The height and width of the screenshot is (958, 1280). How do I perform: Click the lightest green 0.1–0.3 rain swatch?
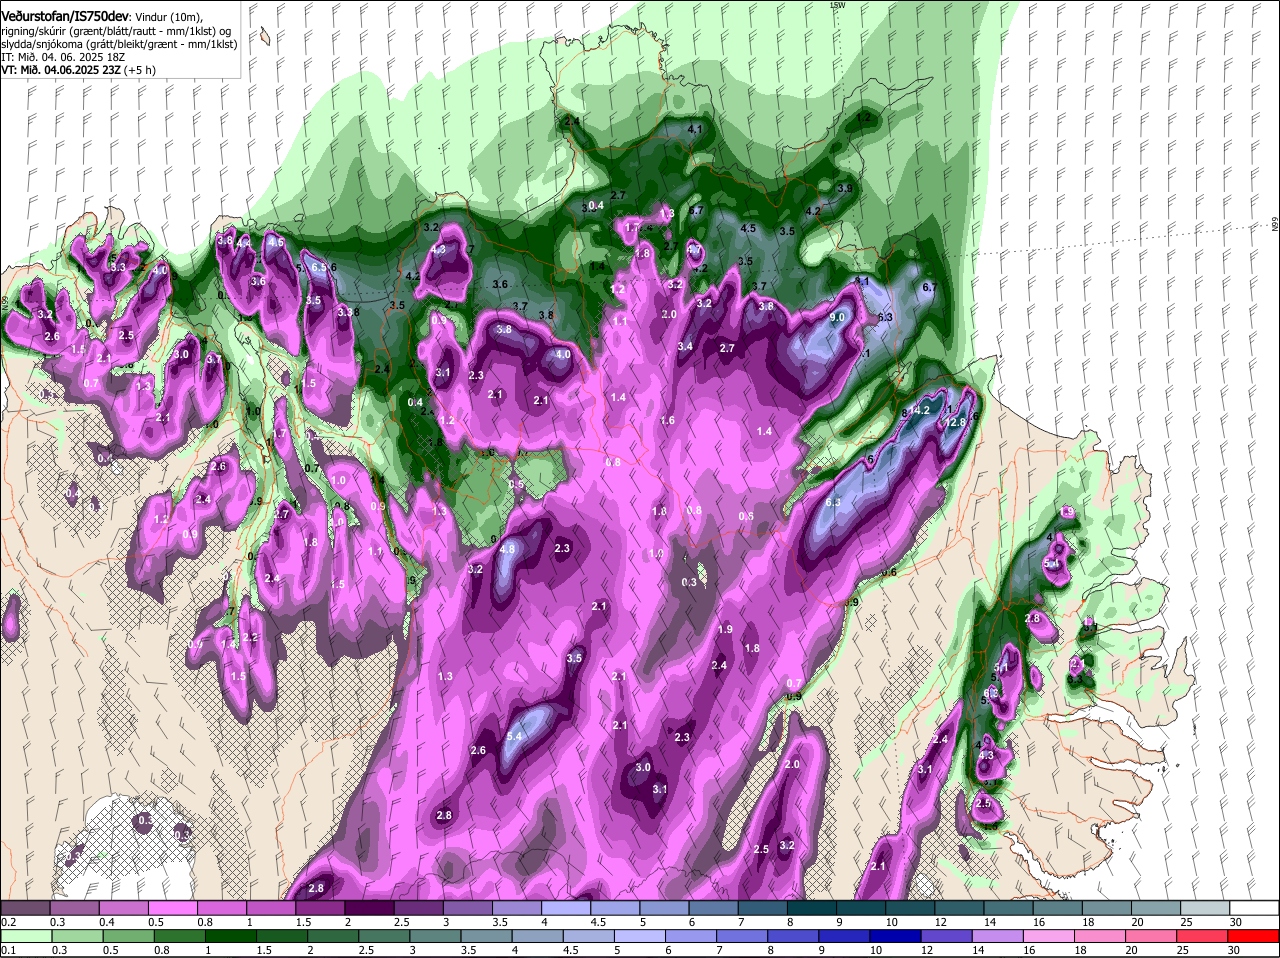point(27,936)
